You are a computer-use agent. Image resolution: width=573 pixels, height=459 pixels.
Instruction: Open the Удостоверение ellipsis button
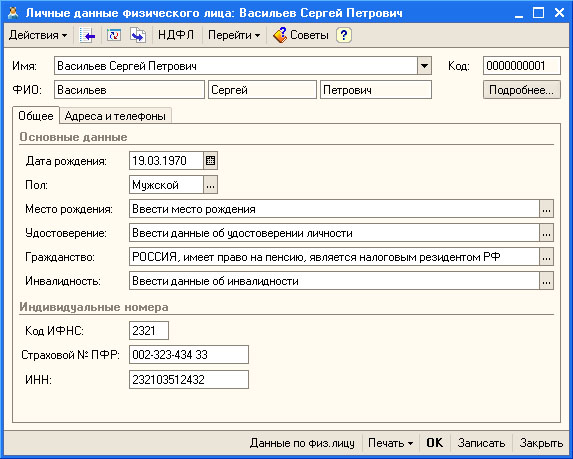click(546, 233)
